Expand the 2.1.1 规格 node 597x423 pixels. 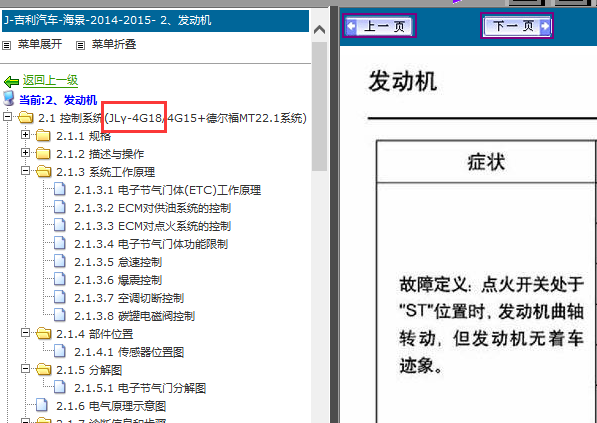click(25, 134)
